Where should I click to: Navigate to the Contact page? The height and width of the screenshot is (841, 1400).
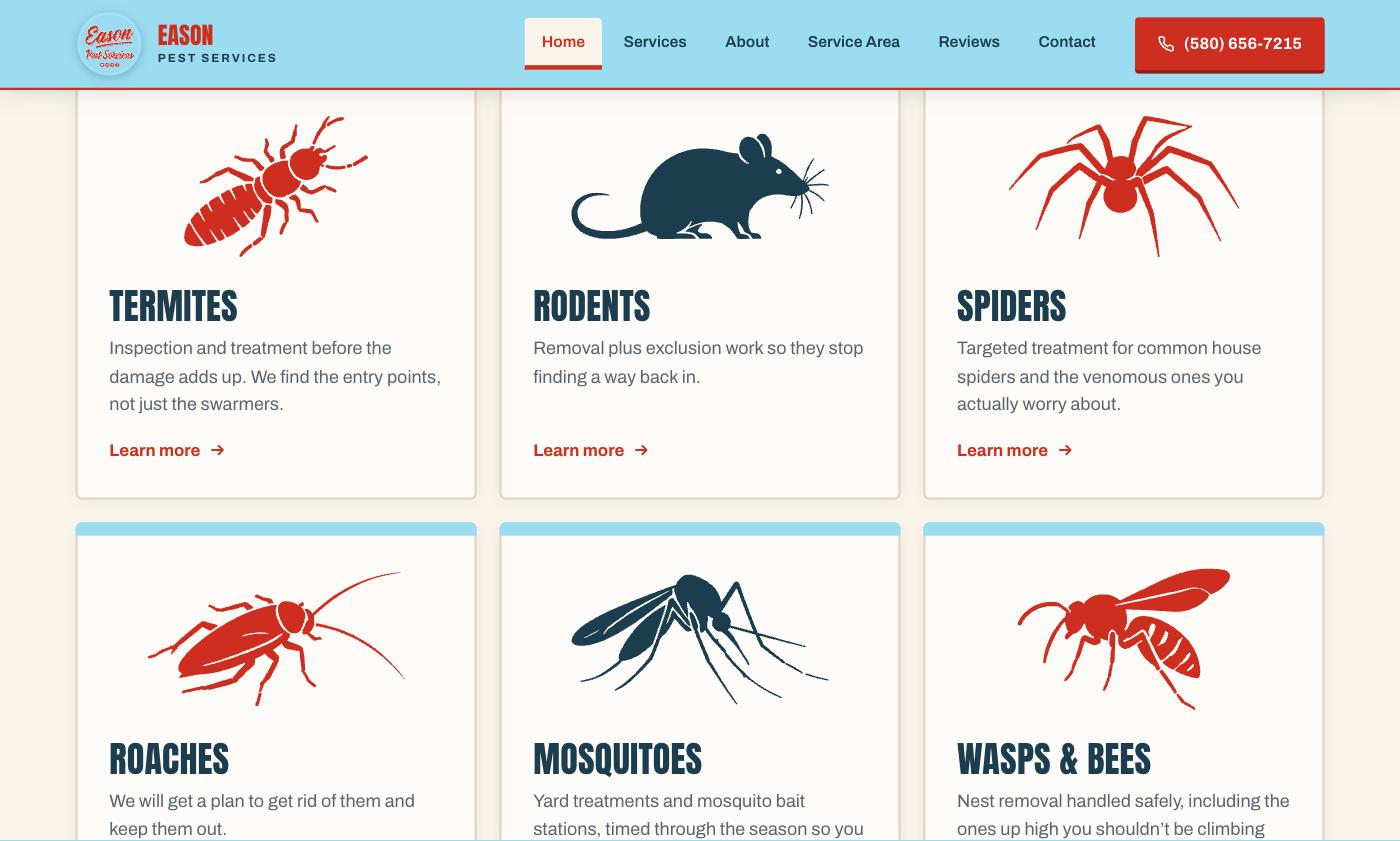[1067, 42]
